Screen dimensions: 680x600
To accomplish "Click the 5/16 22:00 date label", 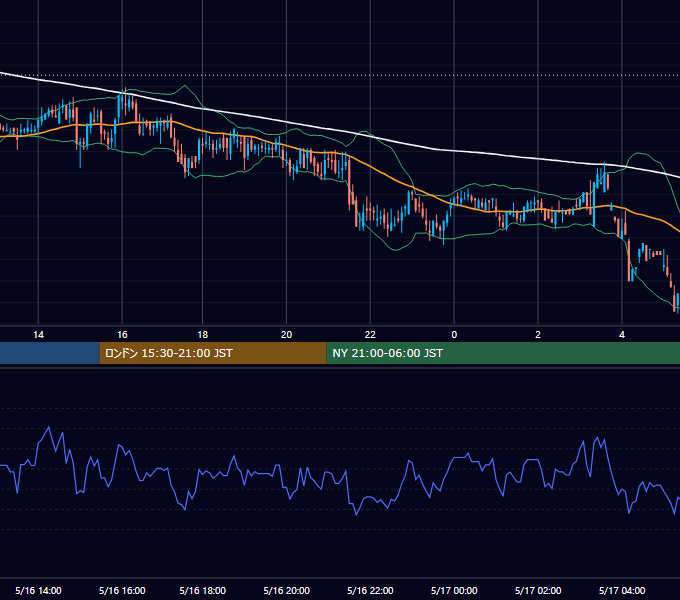I will click(x=370, y=590).
